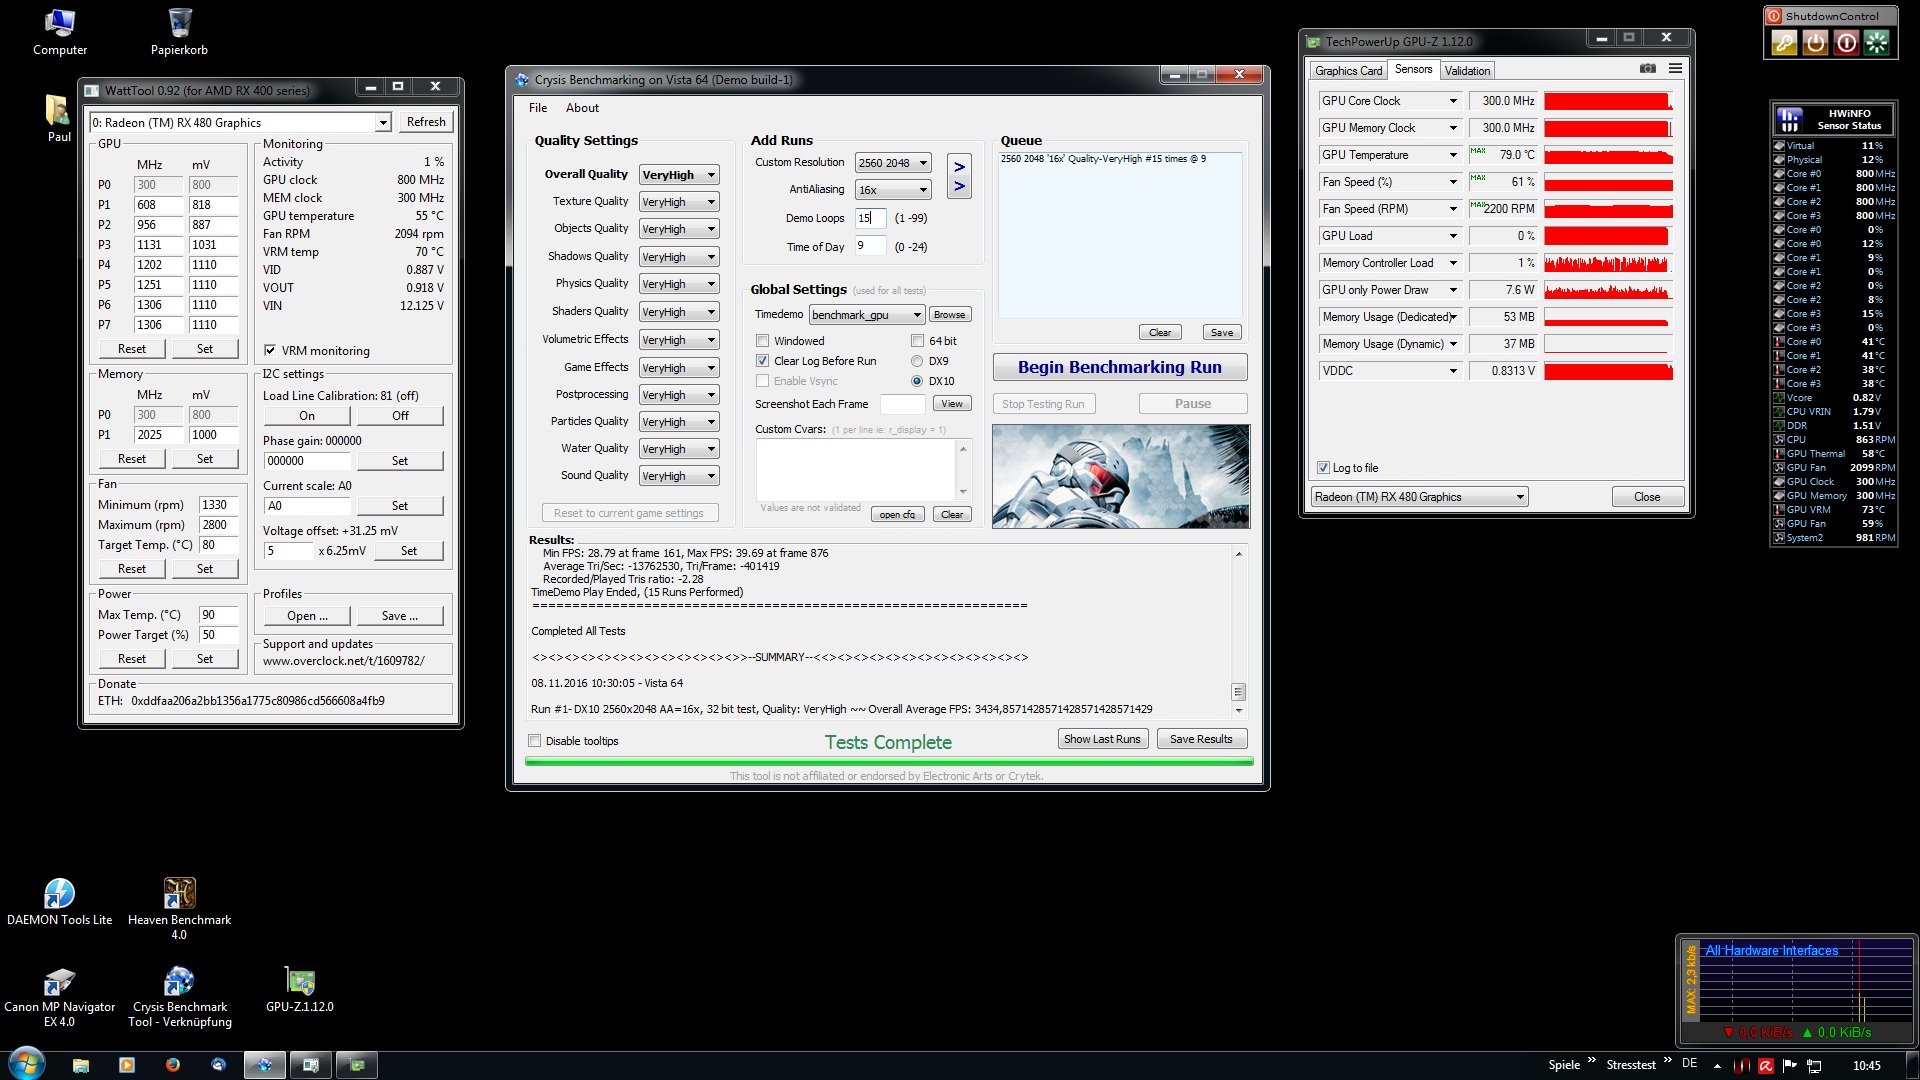Add custom resolution run with top arrow
Image resolution: width=1920 pixels, height=1080 pixels.
click(x=959, y=167)
